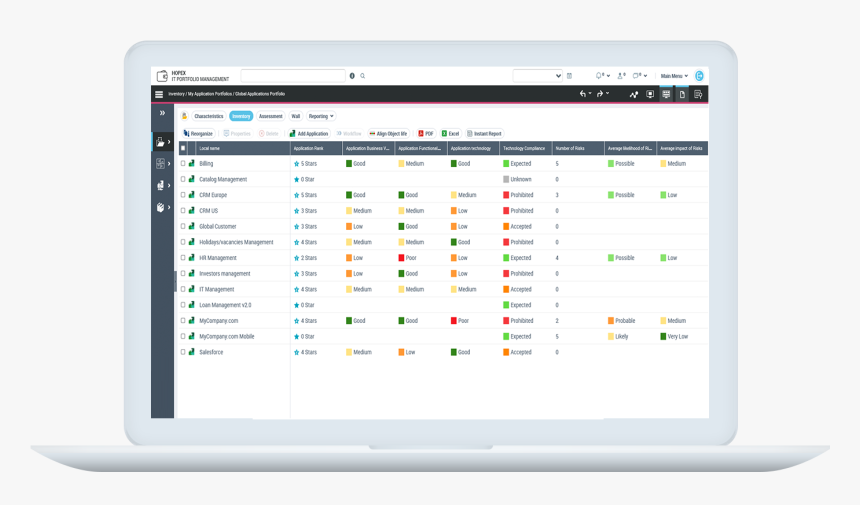Image resolution: width=860 pixels, height=505 pixels.
Task: Click the gray Unknown swatch in Catalog Management row
Action: pos(506,179)
